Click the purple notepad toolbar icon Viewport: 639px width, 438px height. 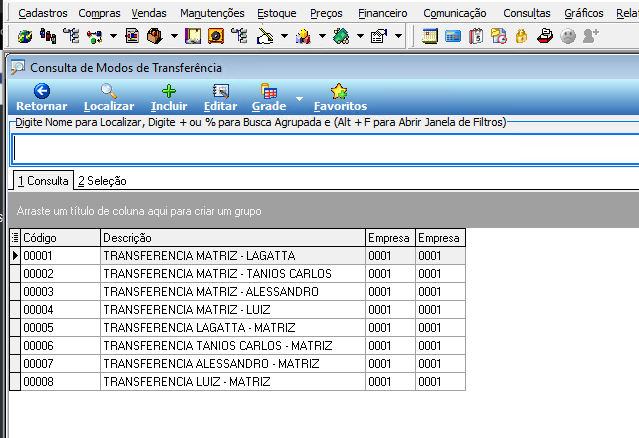click(x=193, y=36)
